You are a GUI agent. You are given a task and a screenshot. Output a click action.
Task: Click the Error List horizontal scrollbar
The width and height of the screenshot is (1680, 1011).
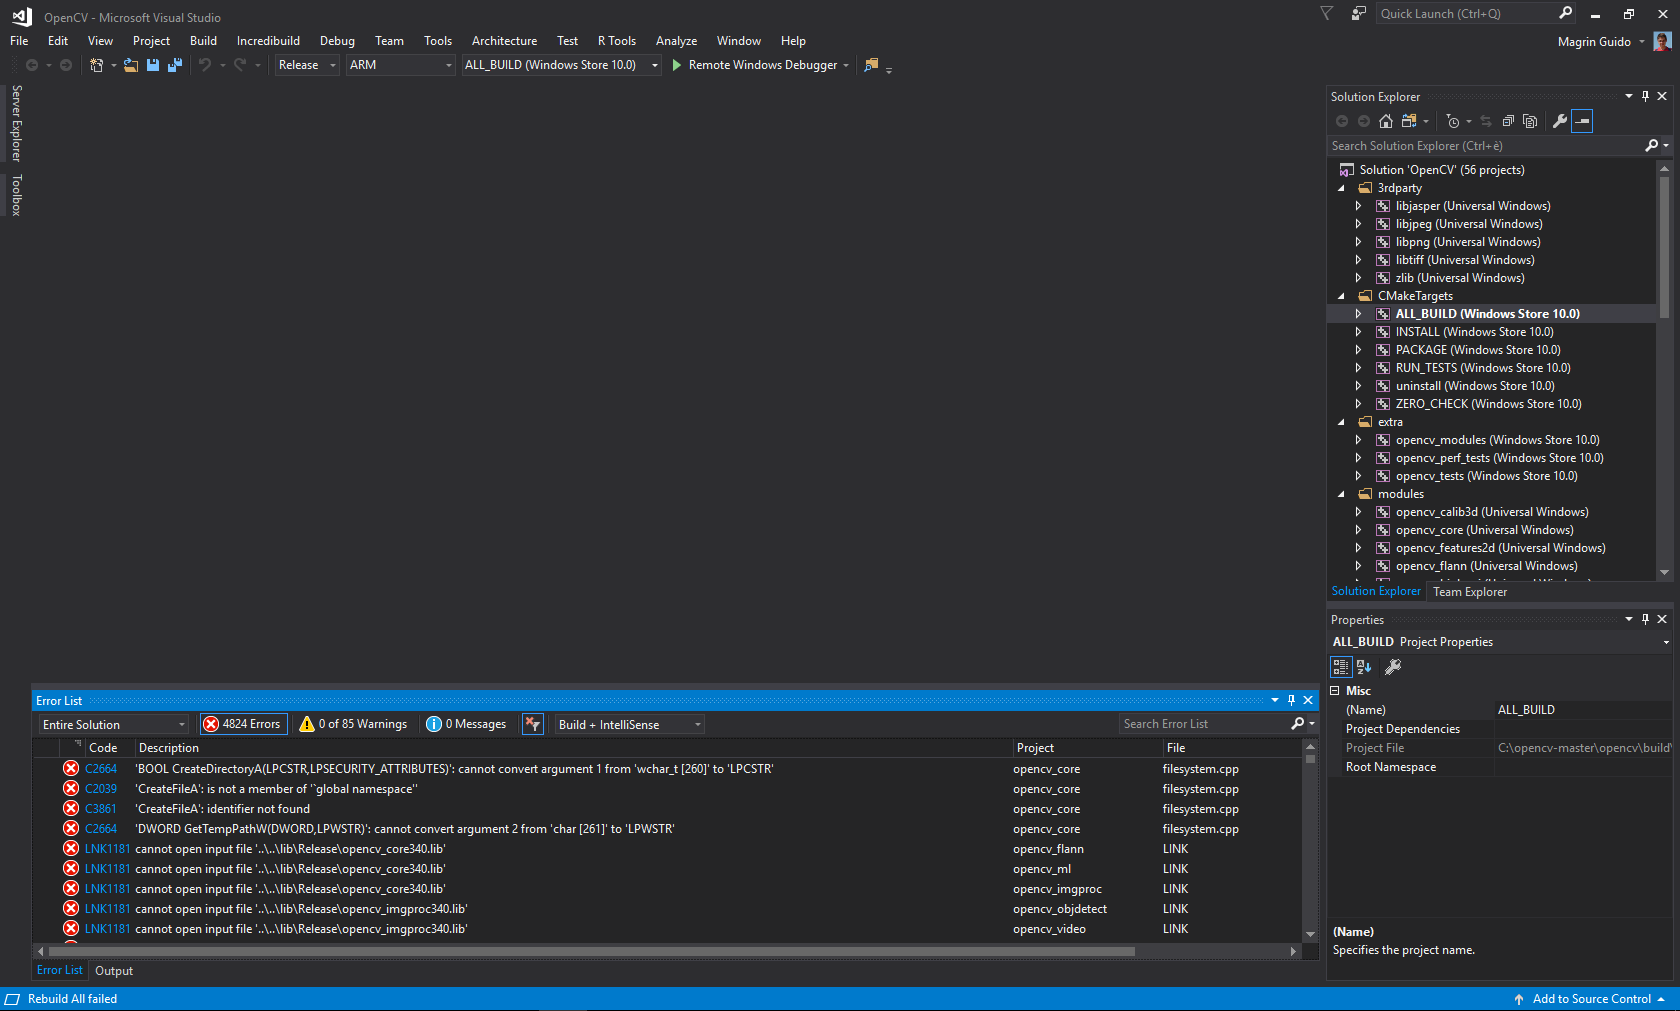pos(591,951)
